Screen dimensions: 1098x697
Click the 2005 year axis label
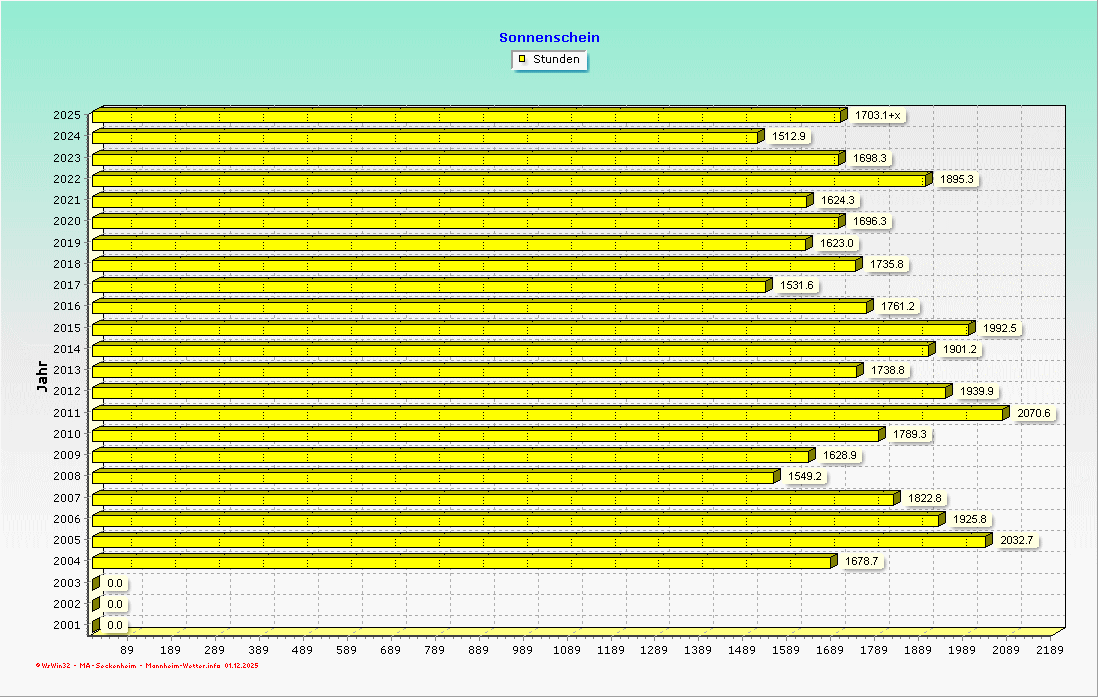(x=67, y=540)
